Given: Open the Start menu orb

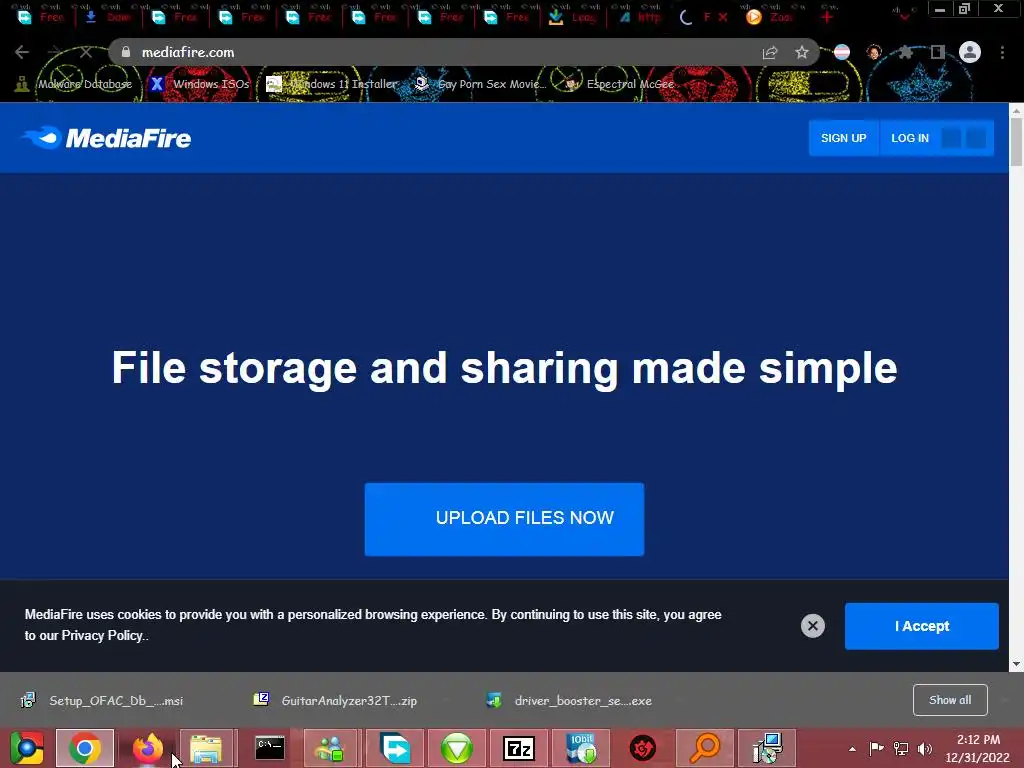Looking at the screenshot, I should [27, 748].
